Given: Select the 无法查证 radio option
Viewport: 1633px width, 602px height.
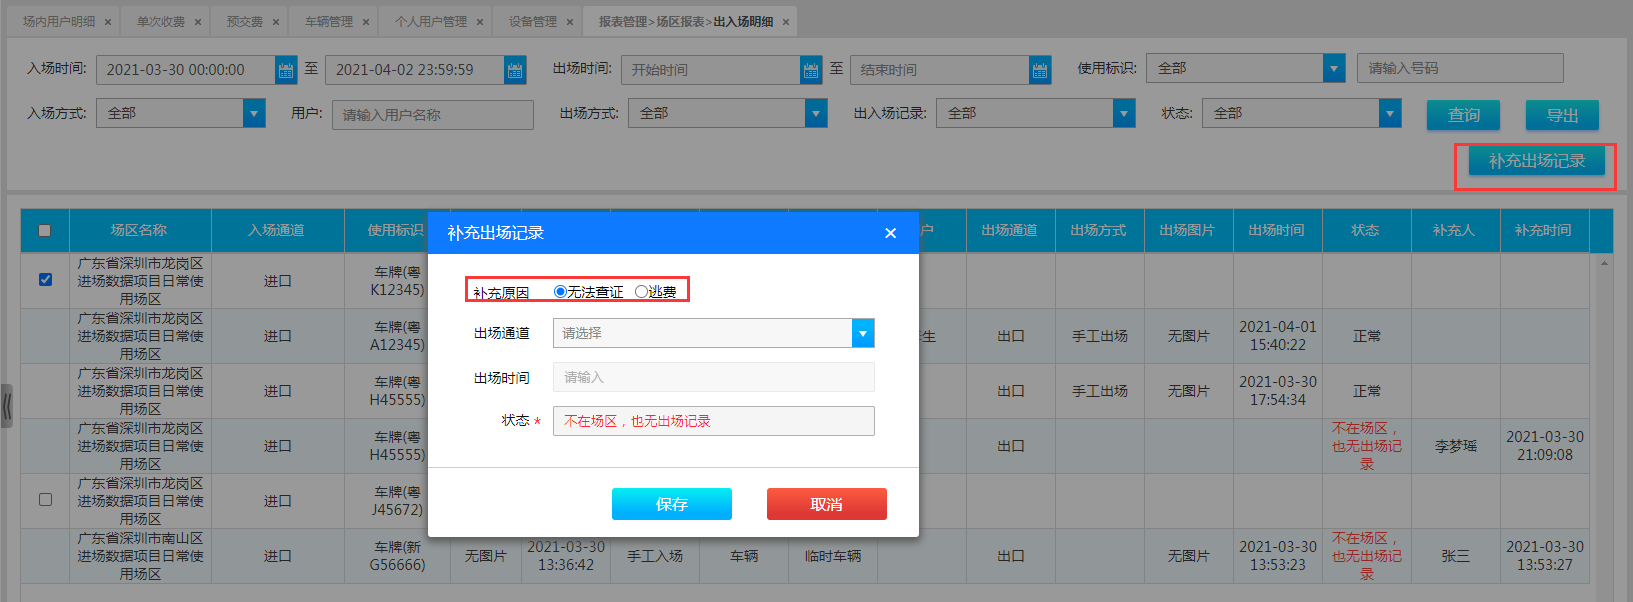Looking at the screenshot, I should pos(560,292).
